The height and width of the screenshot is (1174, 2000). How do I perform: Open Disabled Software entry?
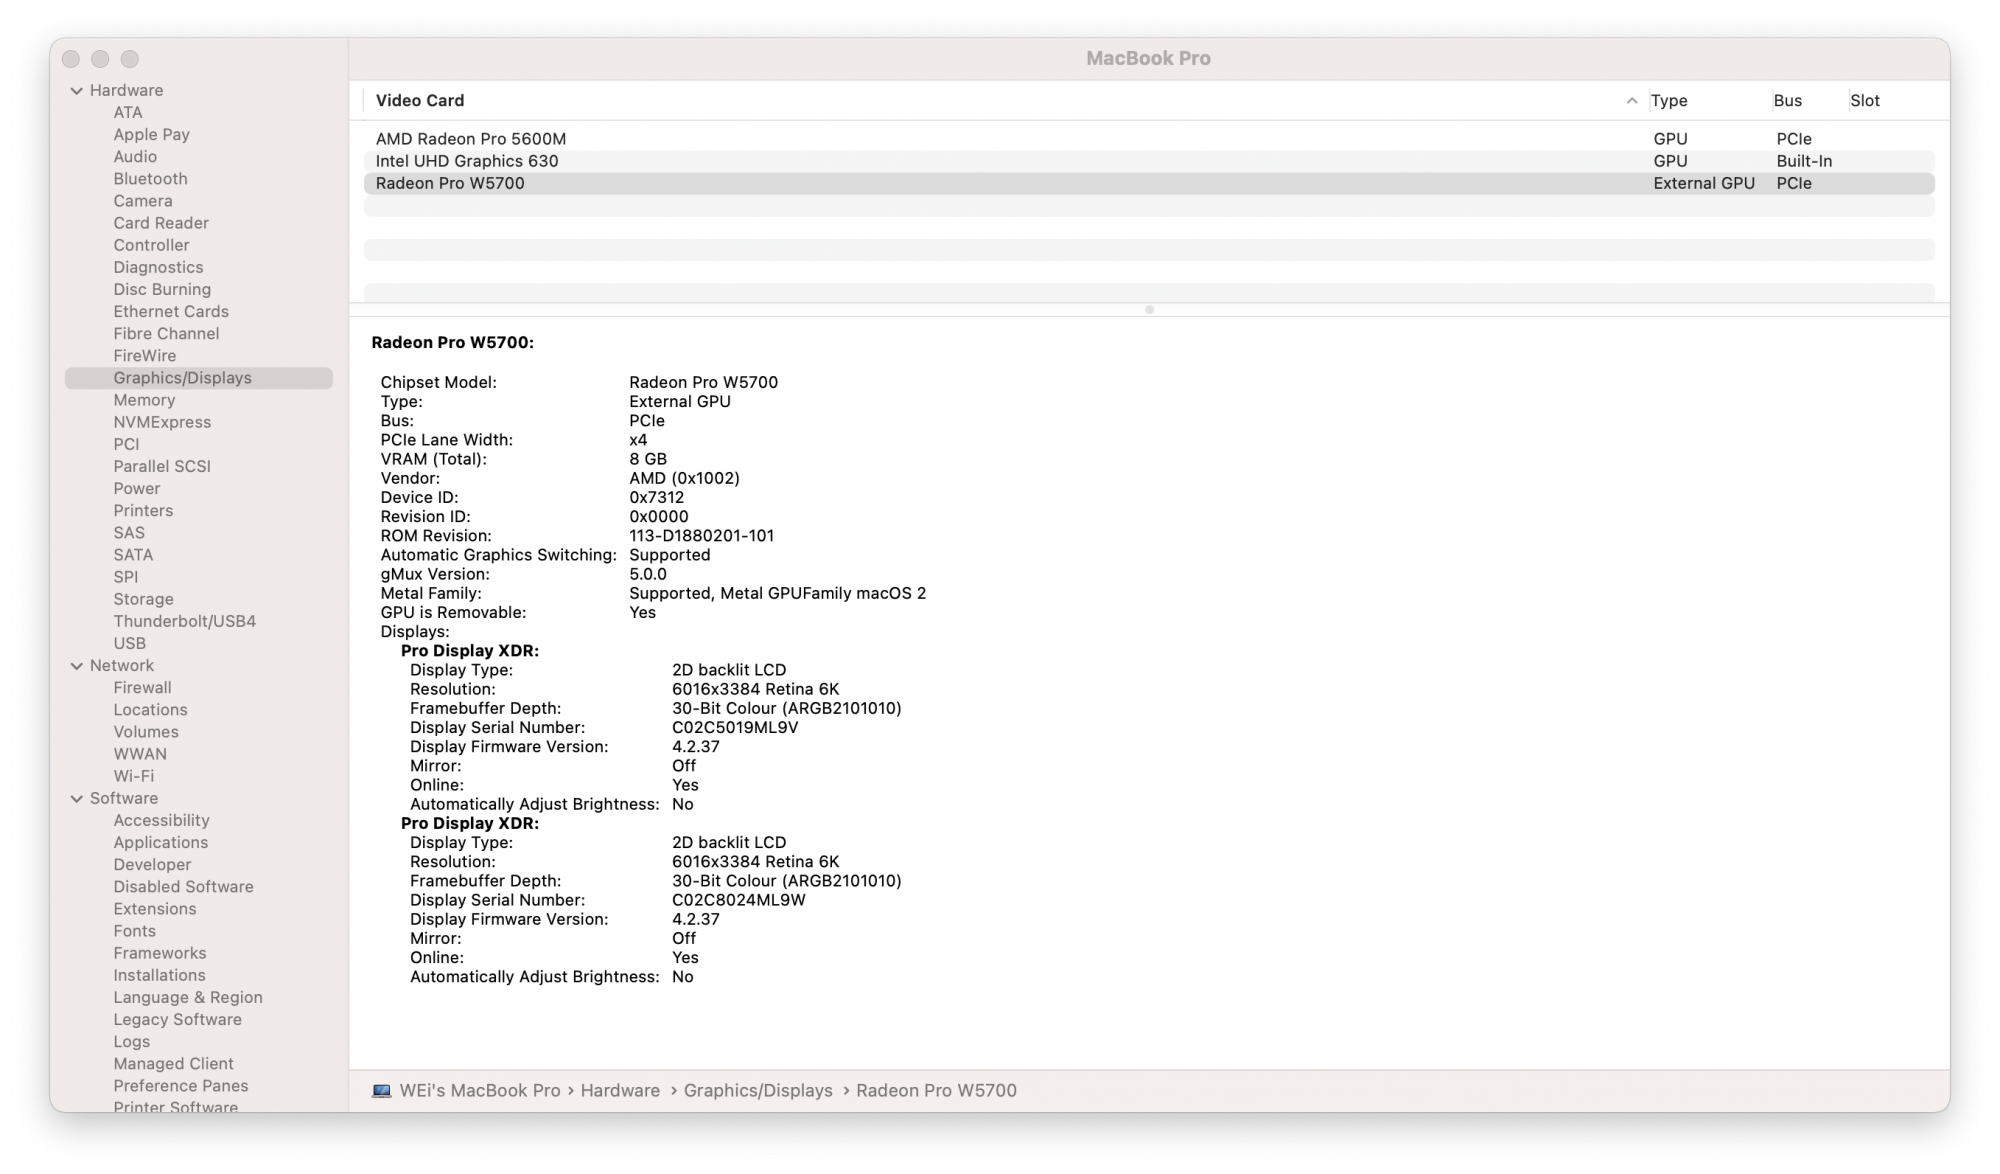(x=183, y=887)
